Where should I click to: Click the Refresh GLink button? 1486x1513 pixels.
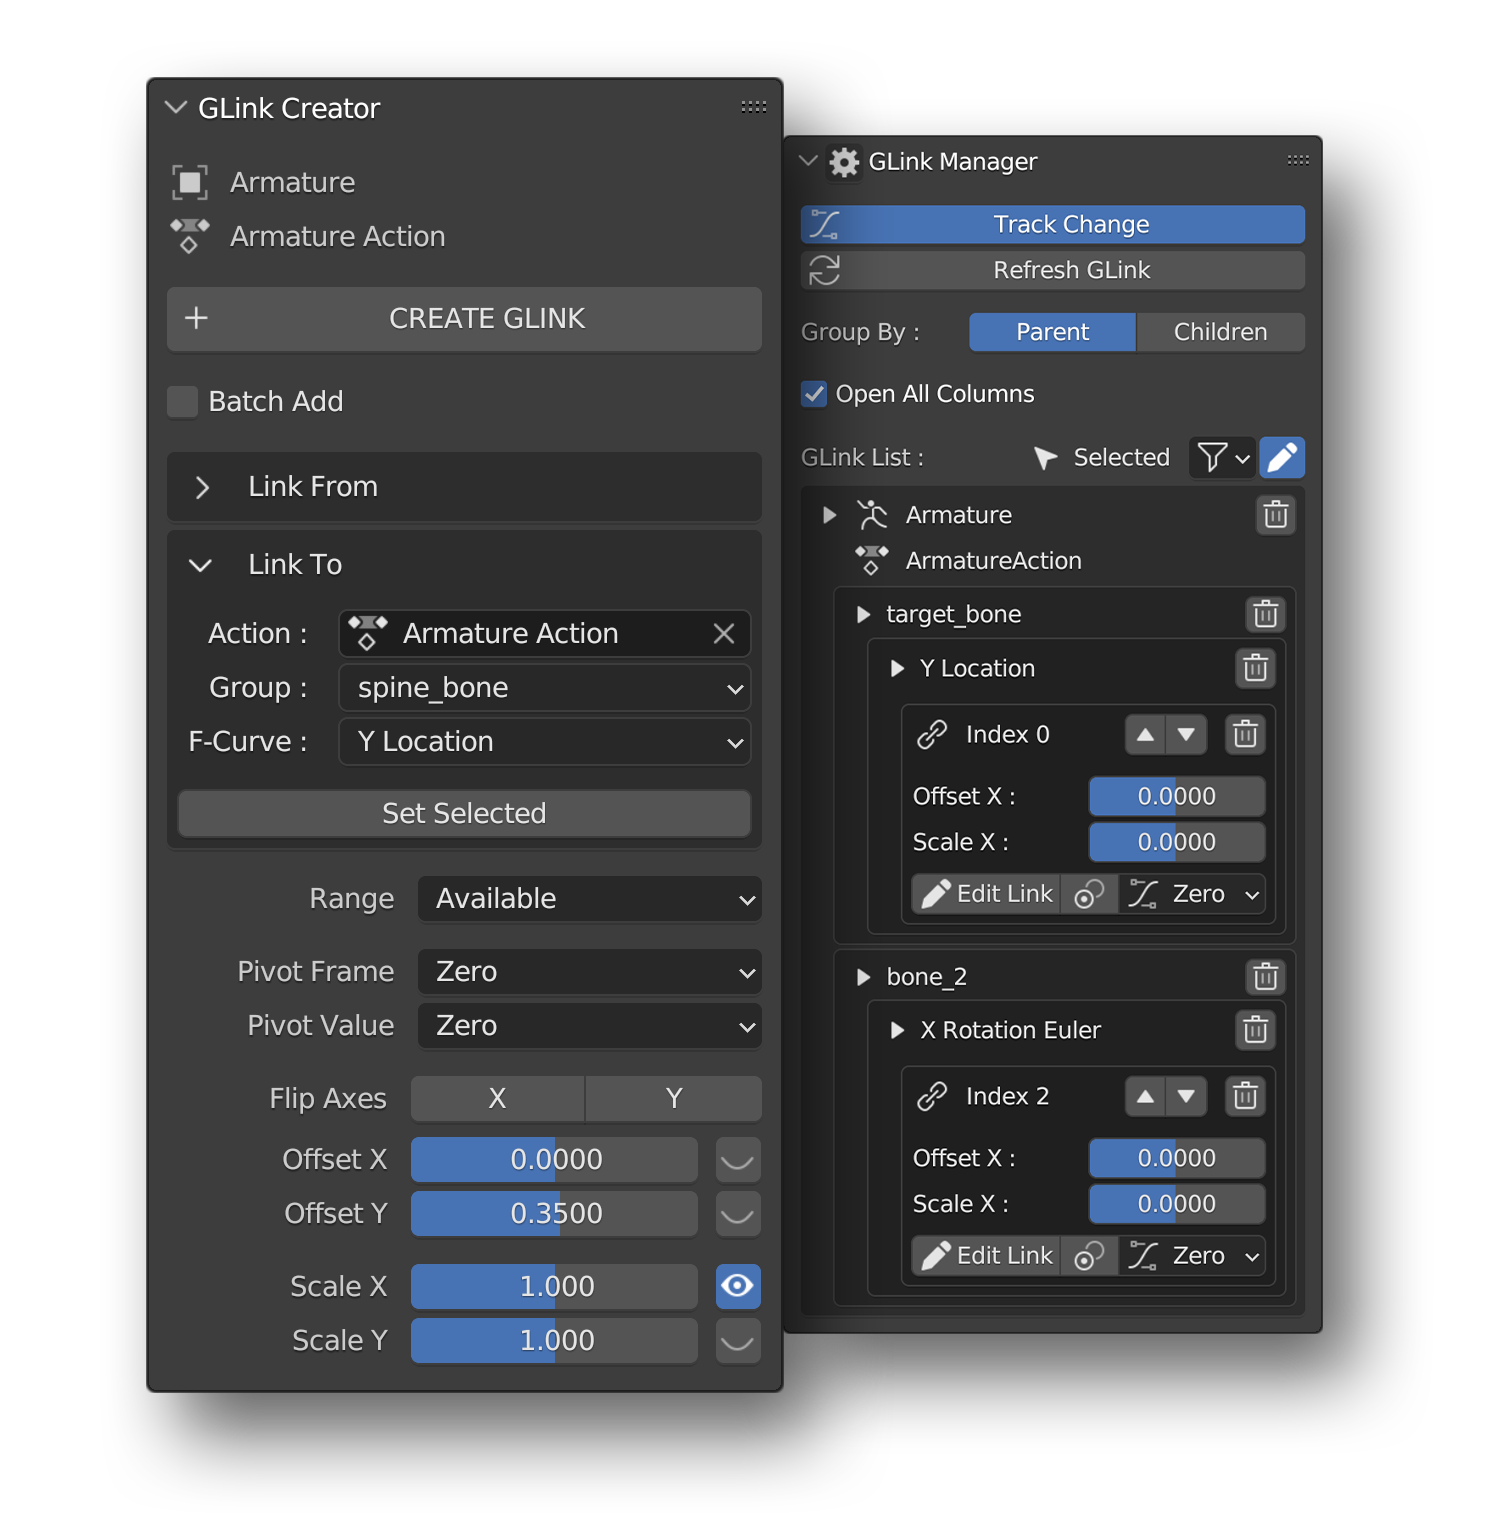coord(1053,271)
